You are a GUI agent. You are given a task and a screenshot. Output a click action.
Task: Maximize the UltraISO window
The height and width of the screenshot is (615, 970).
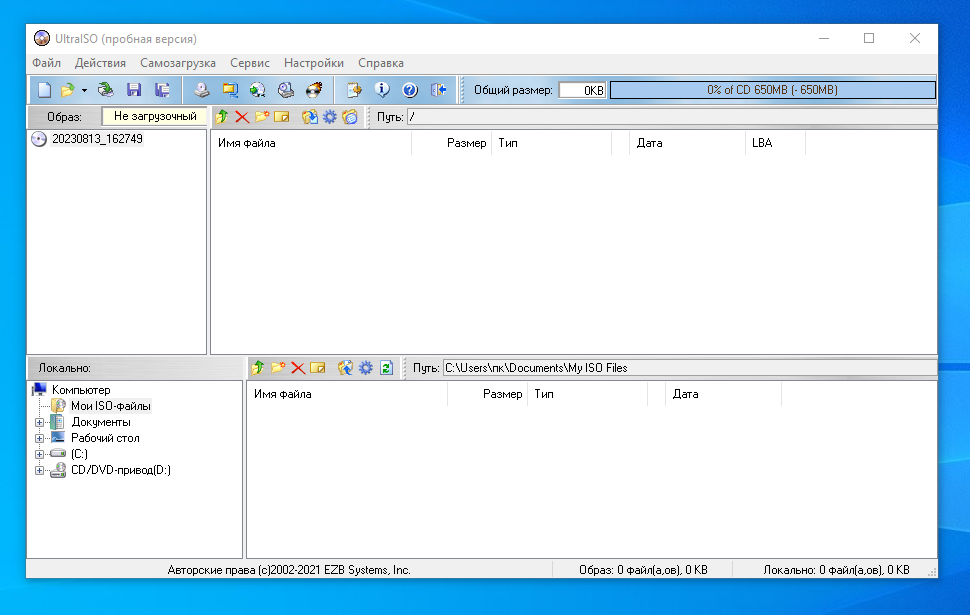click(869, 38)
